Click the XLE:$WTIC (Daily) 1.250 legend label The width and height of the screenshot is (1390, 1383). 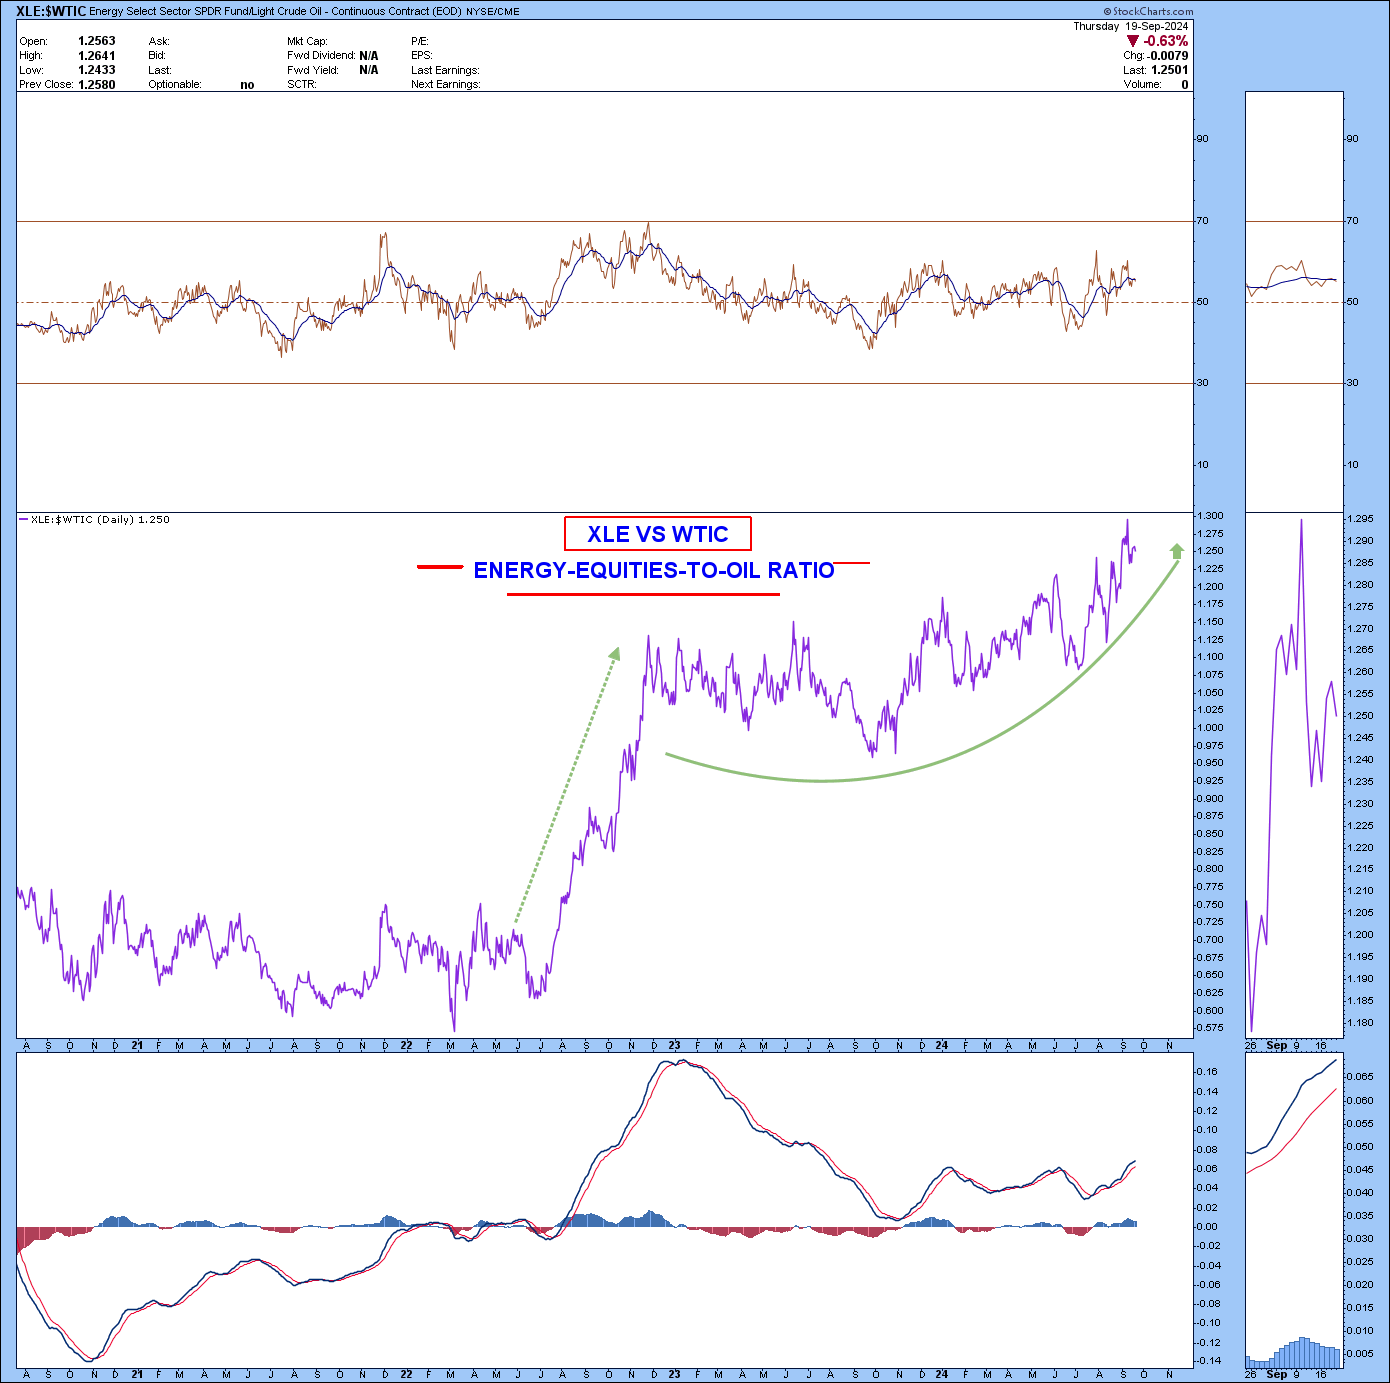click(x=100, y=520)
